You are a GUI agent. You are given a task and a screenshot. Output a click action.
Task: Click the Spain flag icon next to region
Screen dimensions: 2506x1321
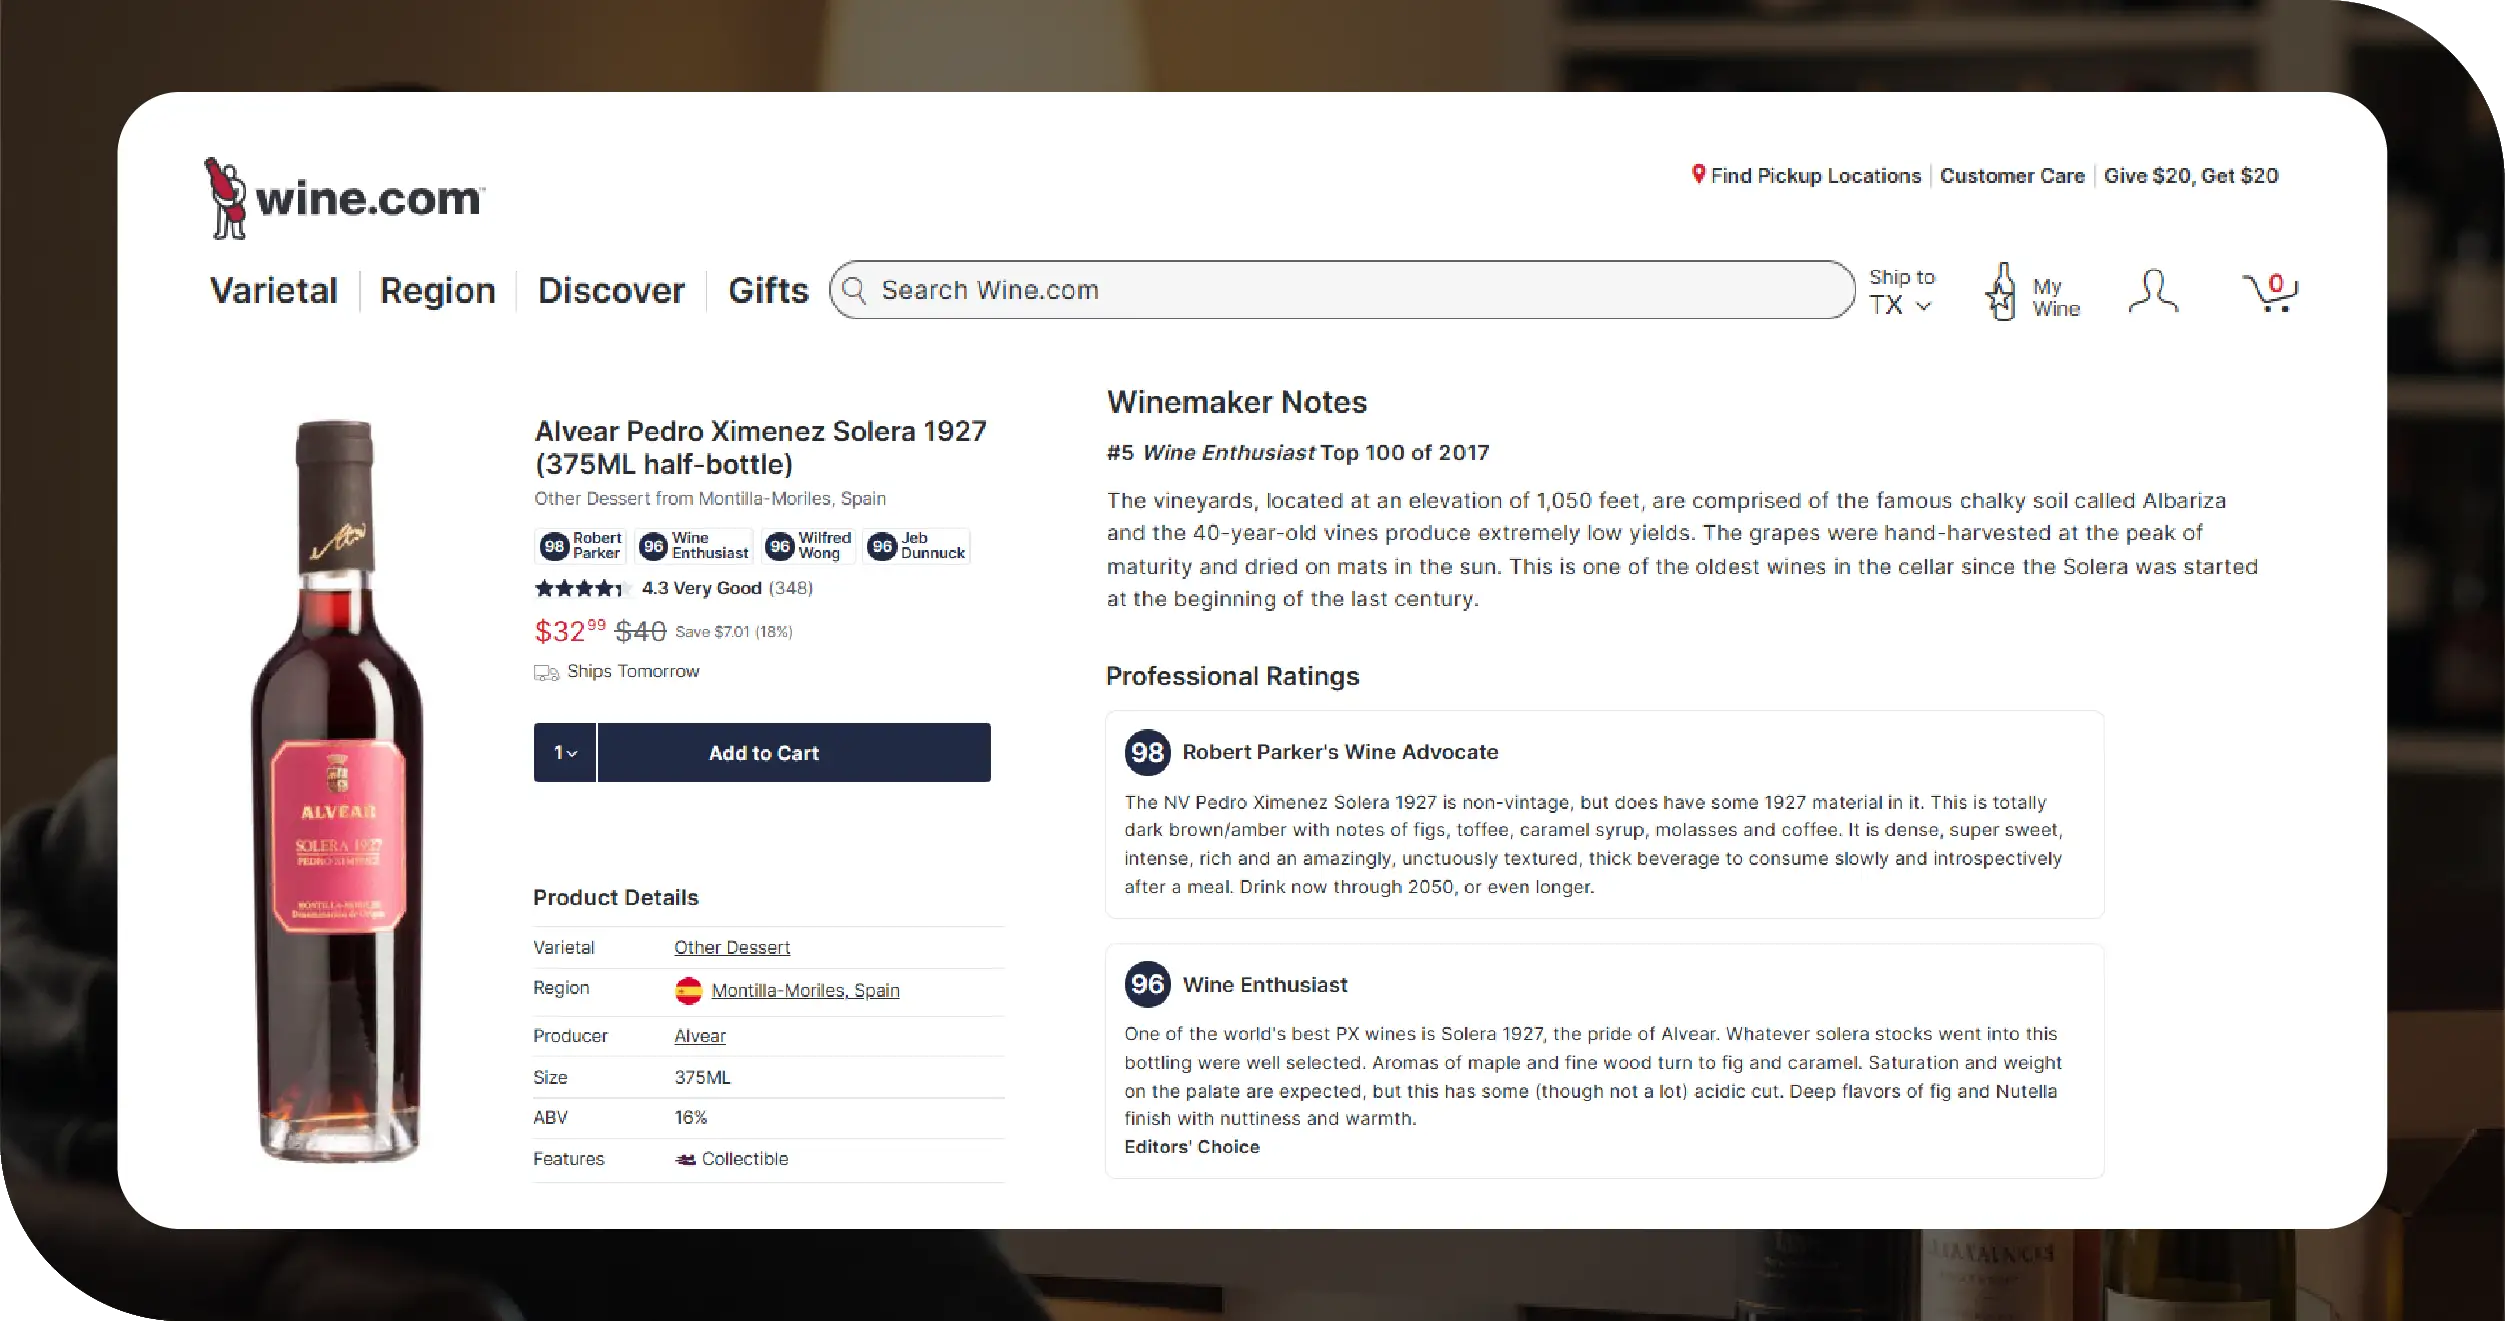point(690,990)
